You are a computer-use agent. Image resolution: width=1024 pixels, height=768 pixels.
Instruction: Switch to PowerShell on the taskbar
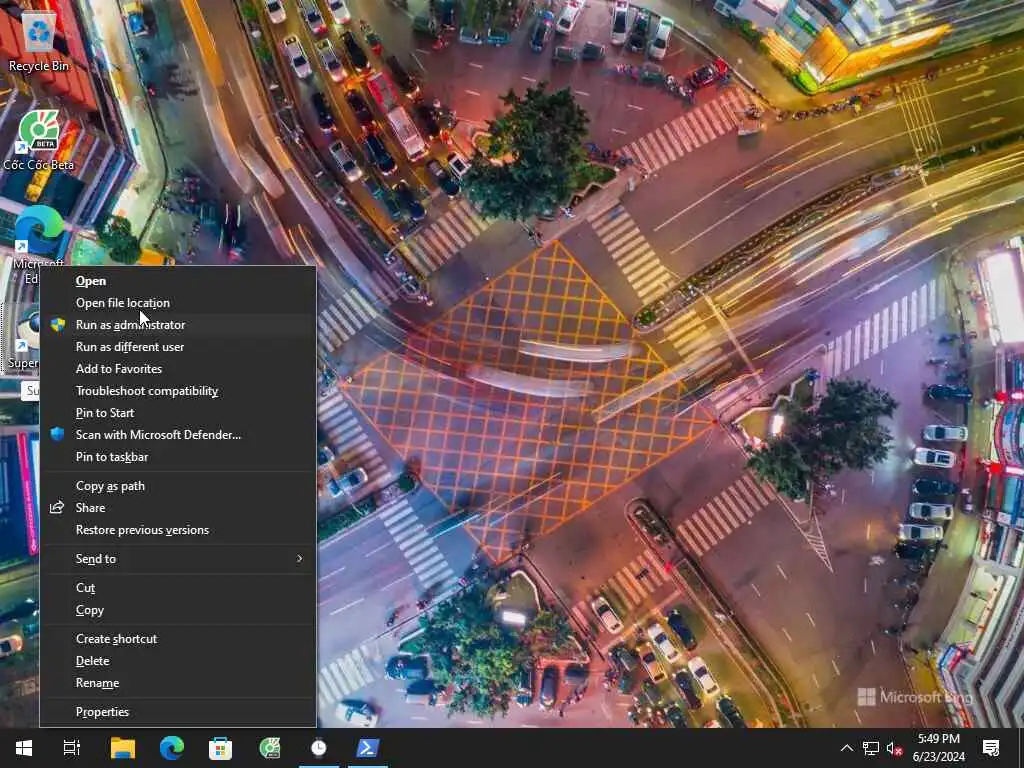(367, 748)
